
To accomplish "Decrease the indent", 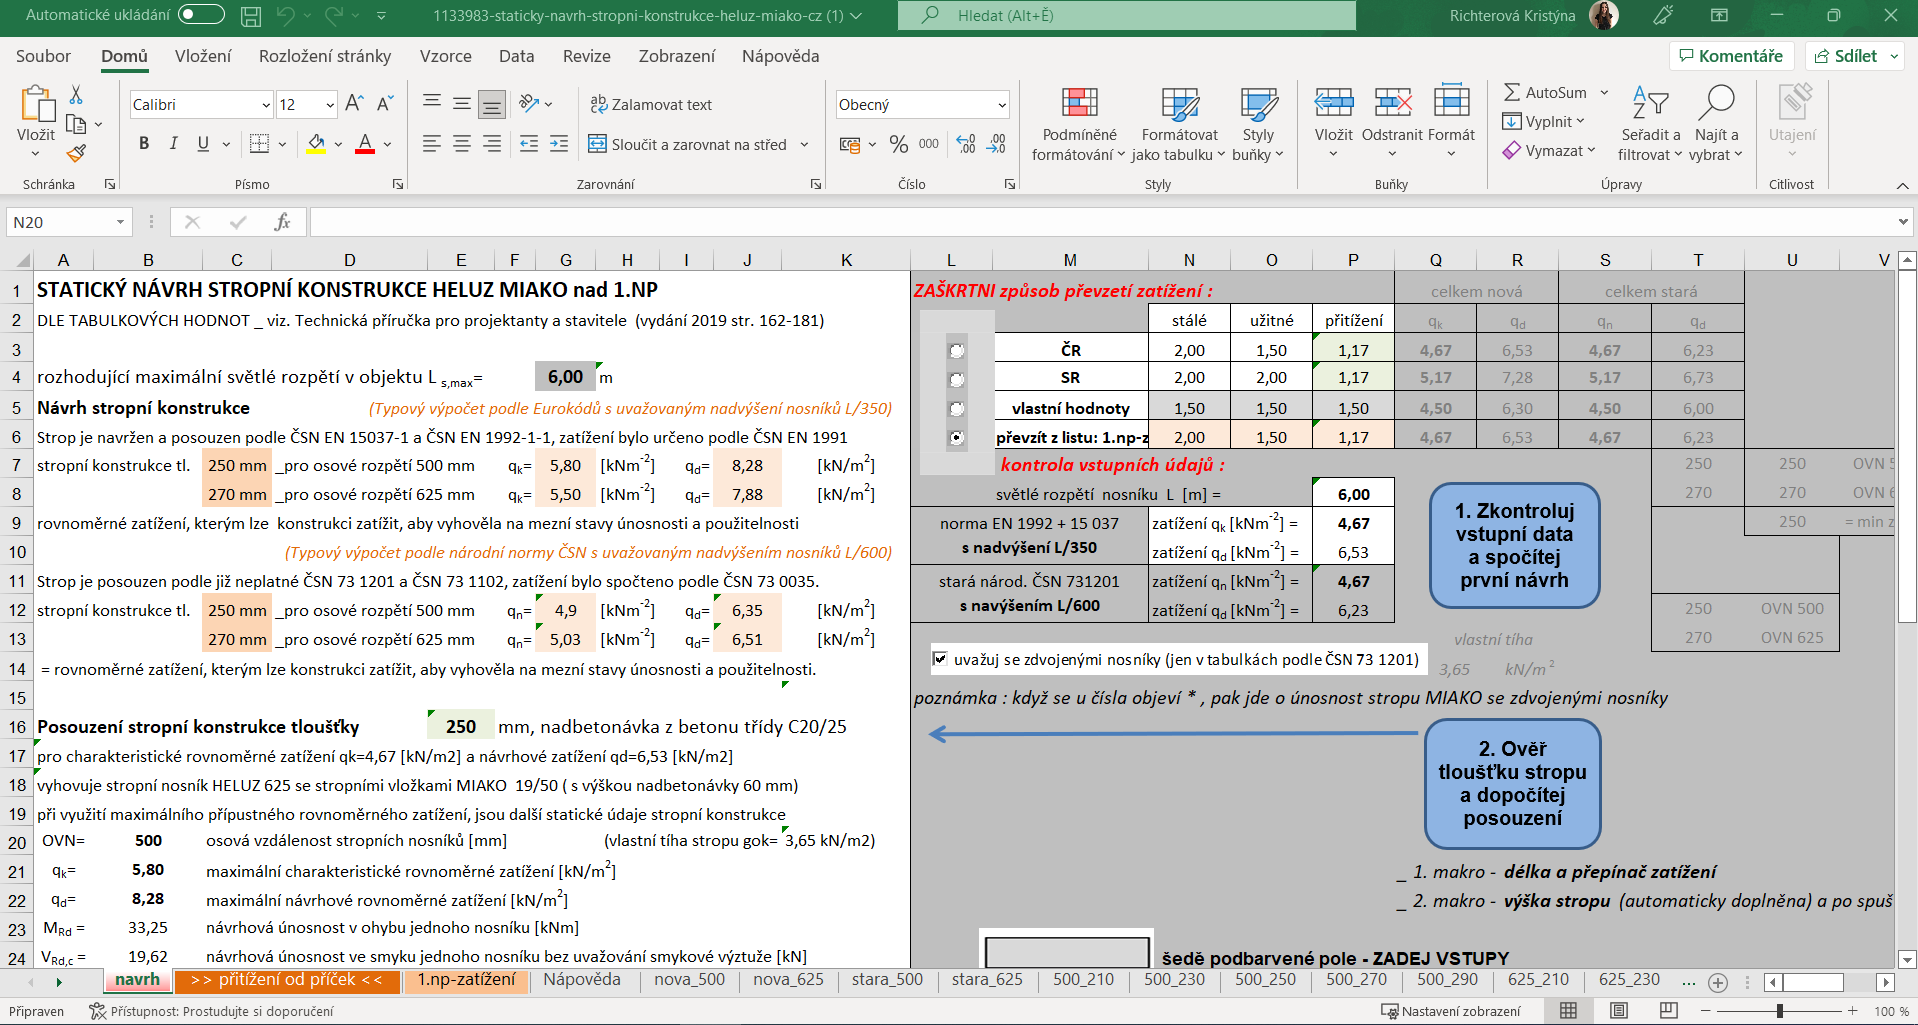I will coord(529,144).
